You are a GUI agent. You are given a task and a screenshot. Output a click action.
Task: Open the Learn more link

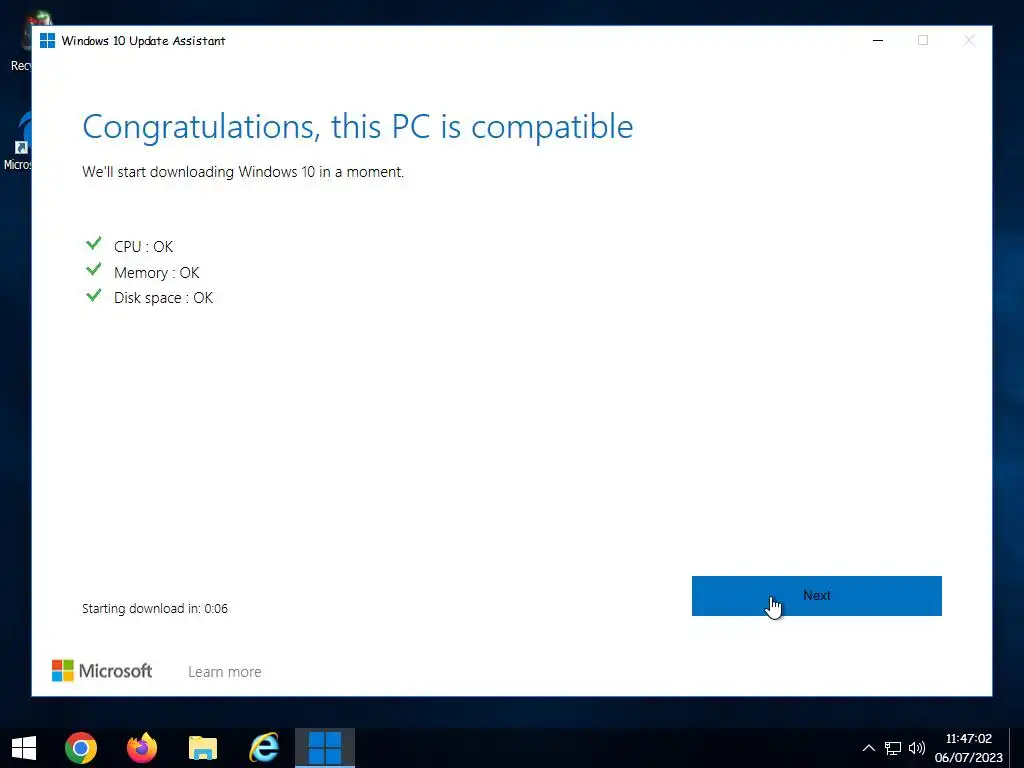[225, 671]
